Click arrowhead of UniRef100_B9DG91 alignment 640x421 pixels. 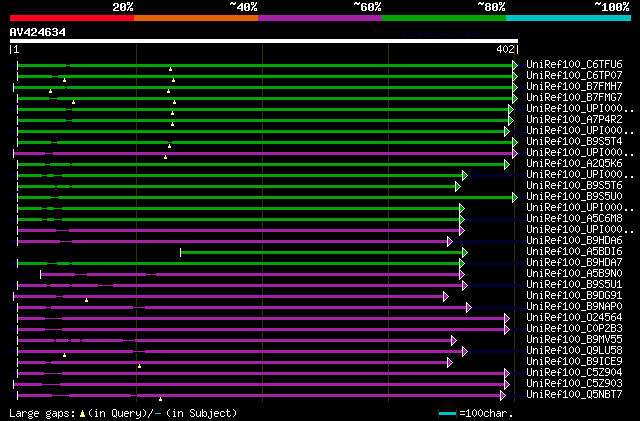coord(446,296)
